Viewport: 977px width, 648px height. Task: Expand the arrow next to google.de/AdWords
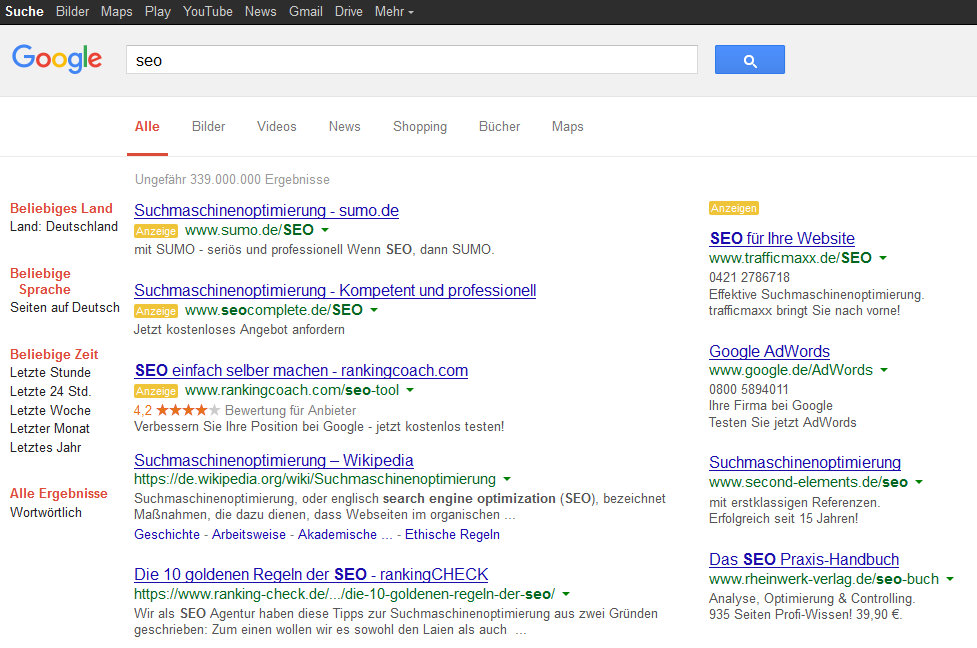pos(884,370)
